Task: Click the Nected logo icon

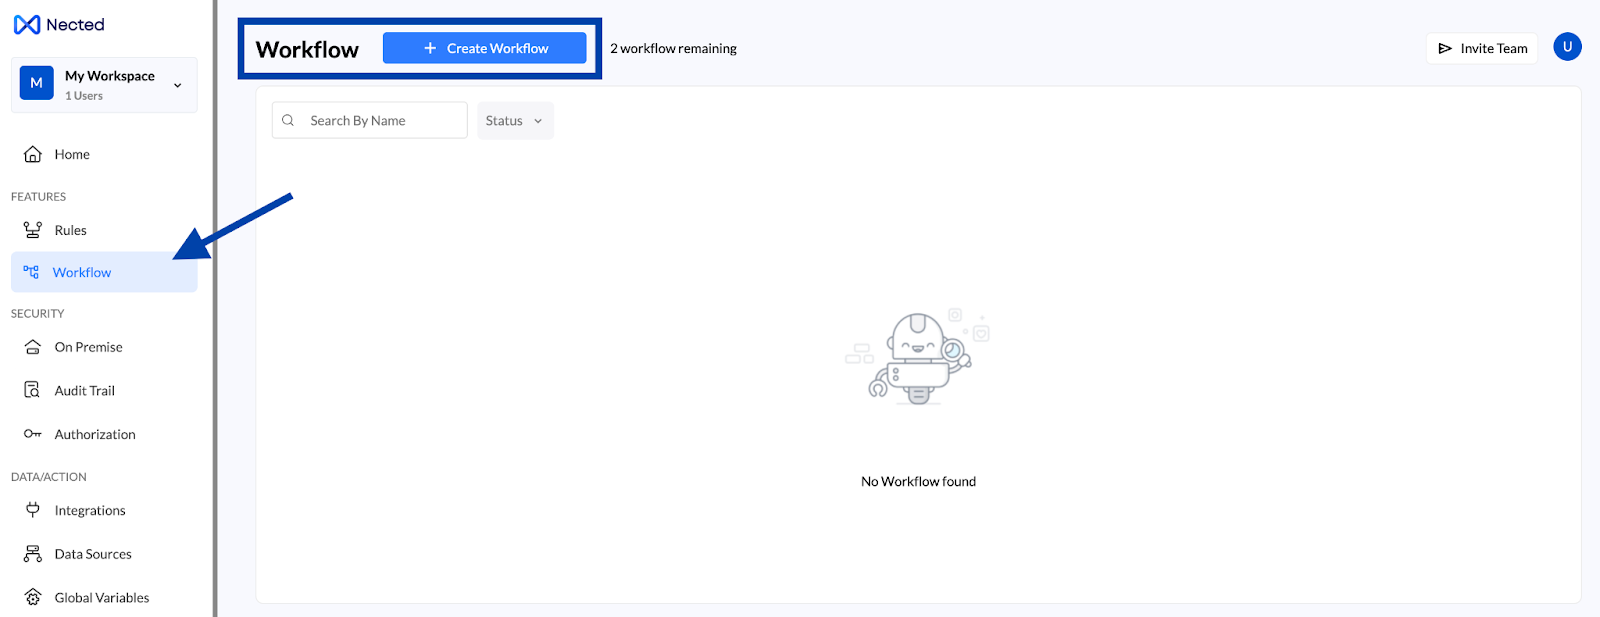Action: pos(27,25)
